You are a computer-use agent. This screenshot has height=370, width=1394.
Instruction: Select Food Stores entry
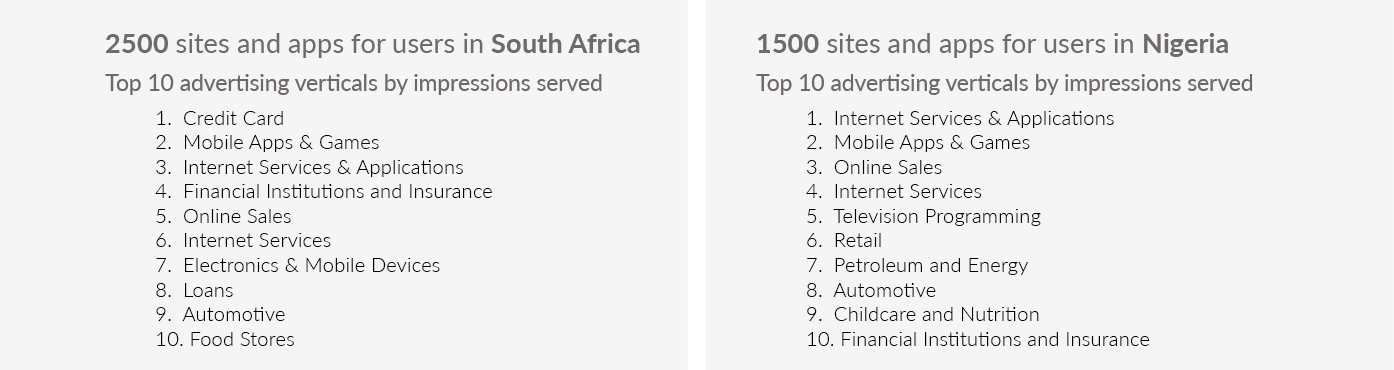click(242, 339)
